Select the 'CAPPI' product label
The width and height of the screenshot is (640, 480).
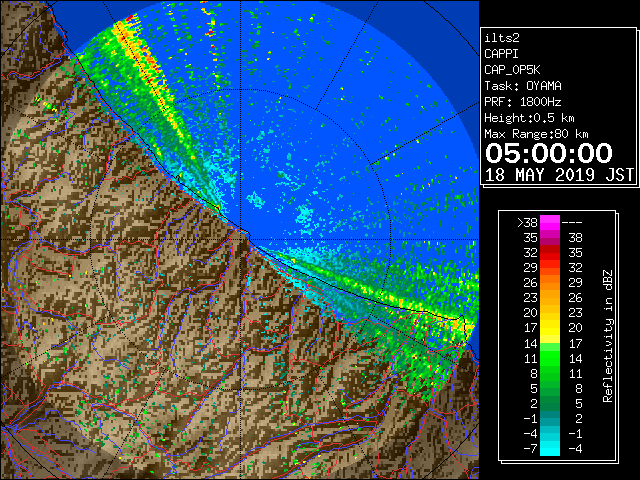click(501, 54)
